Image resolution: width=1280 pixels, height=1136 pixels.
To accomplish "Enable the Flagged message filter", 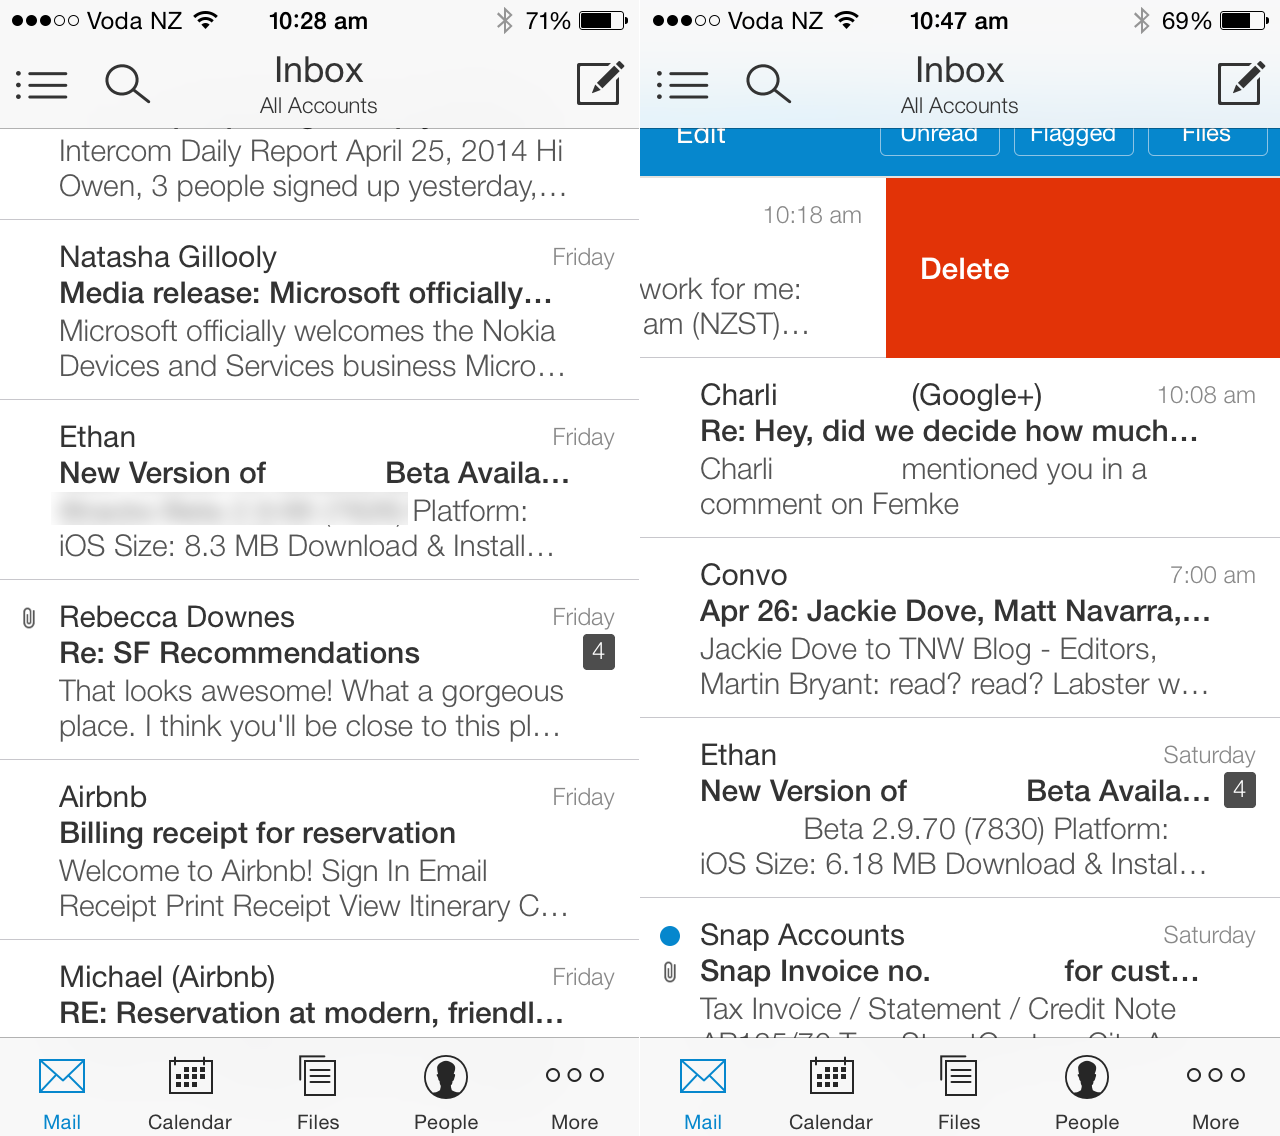I will click(x=1073, y=134).
